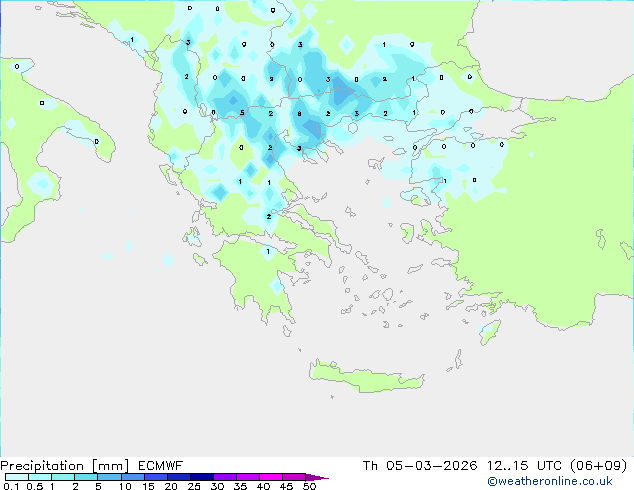Select the '35' legend scale label

(x=240, y=486)
